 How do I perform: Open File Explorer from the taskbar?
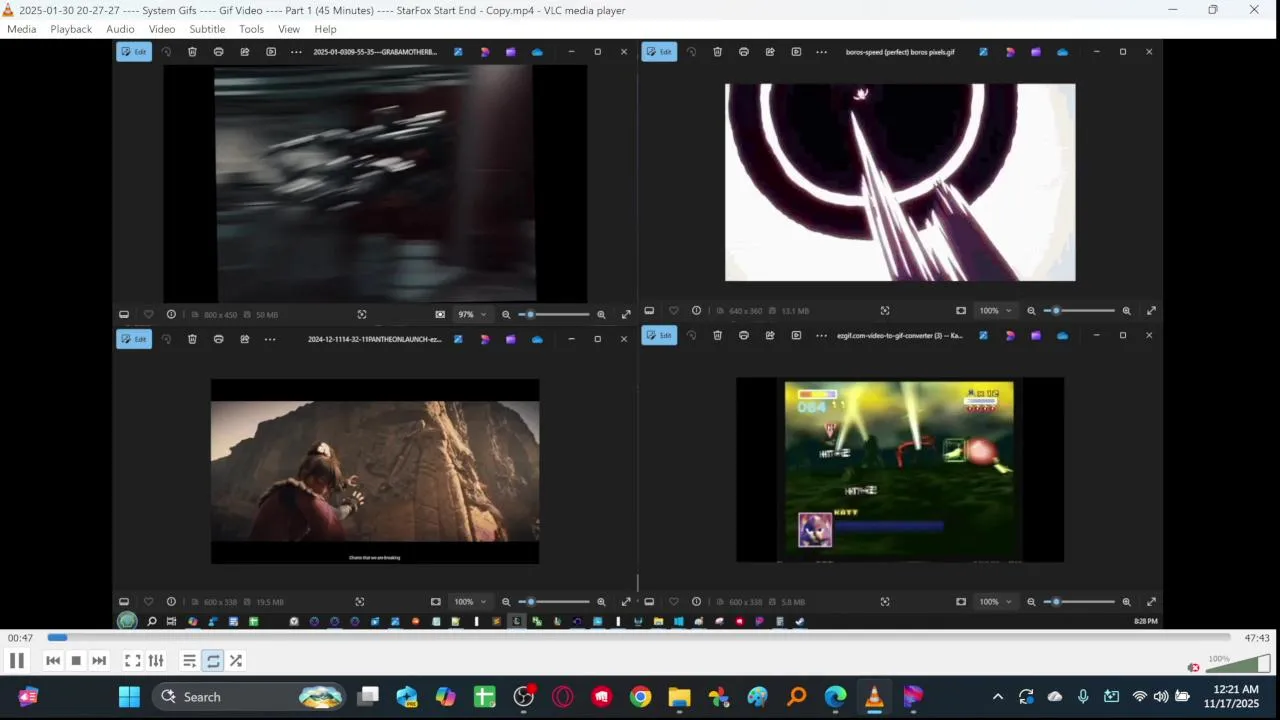679,697
